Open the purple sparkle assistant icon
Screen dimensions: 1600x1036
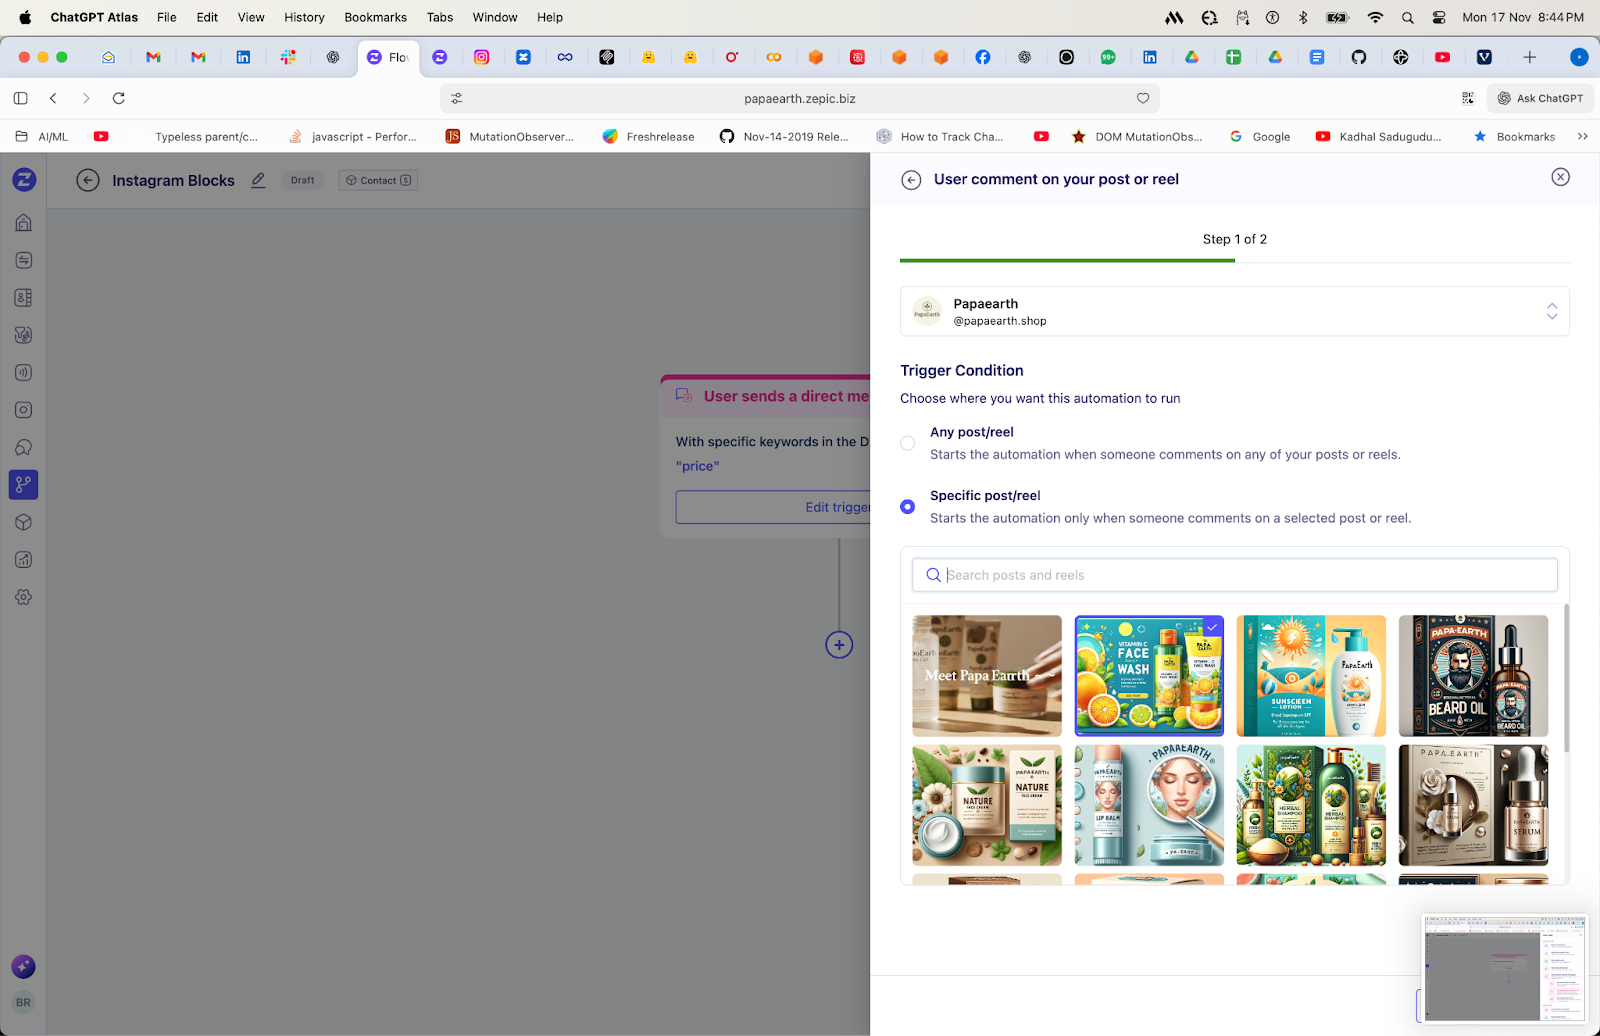(x=23, y=966)
